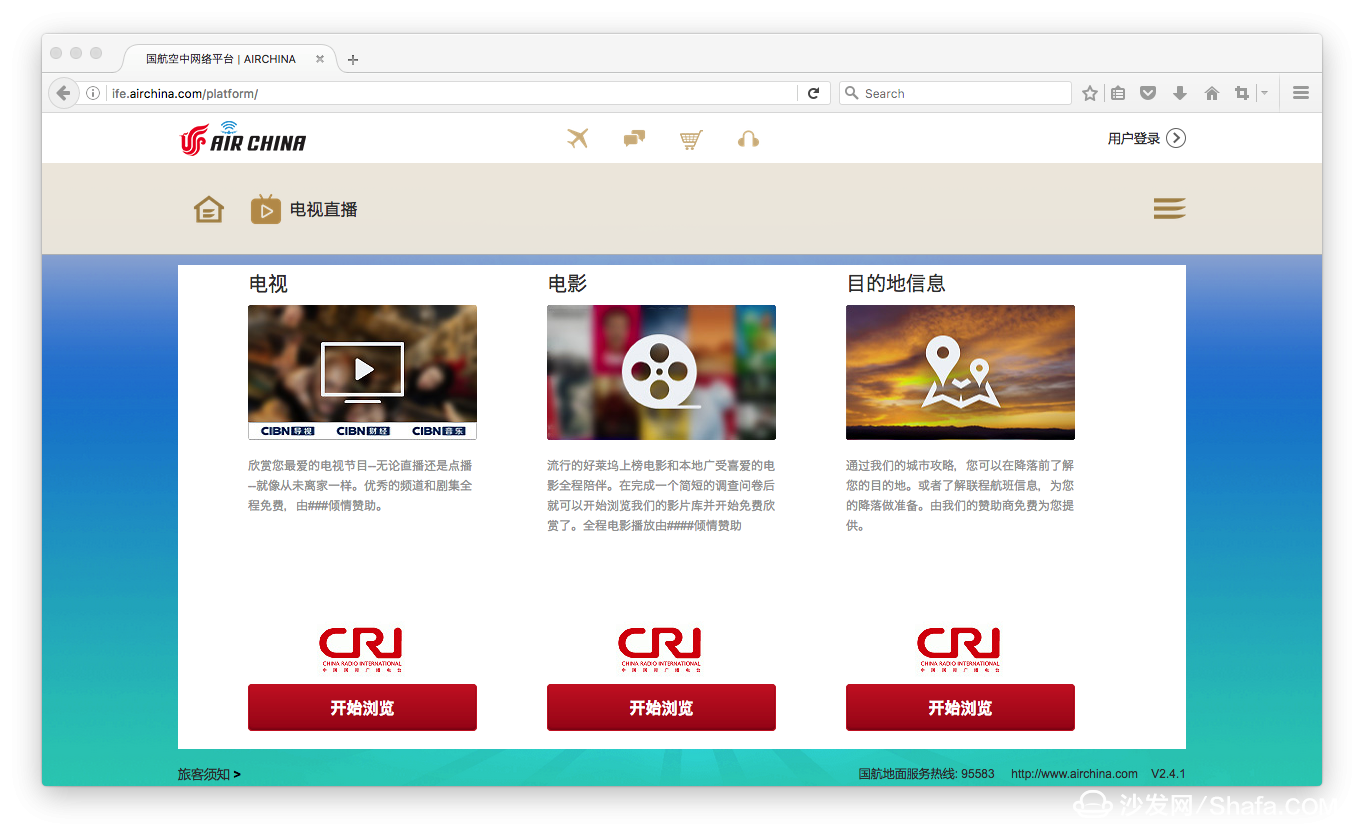Click the 电影 heading text
The image size is (1364, 836).
[567, 284]
